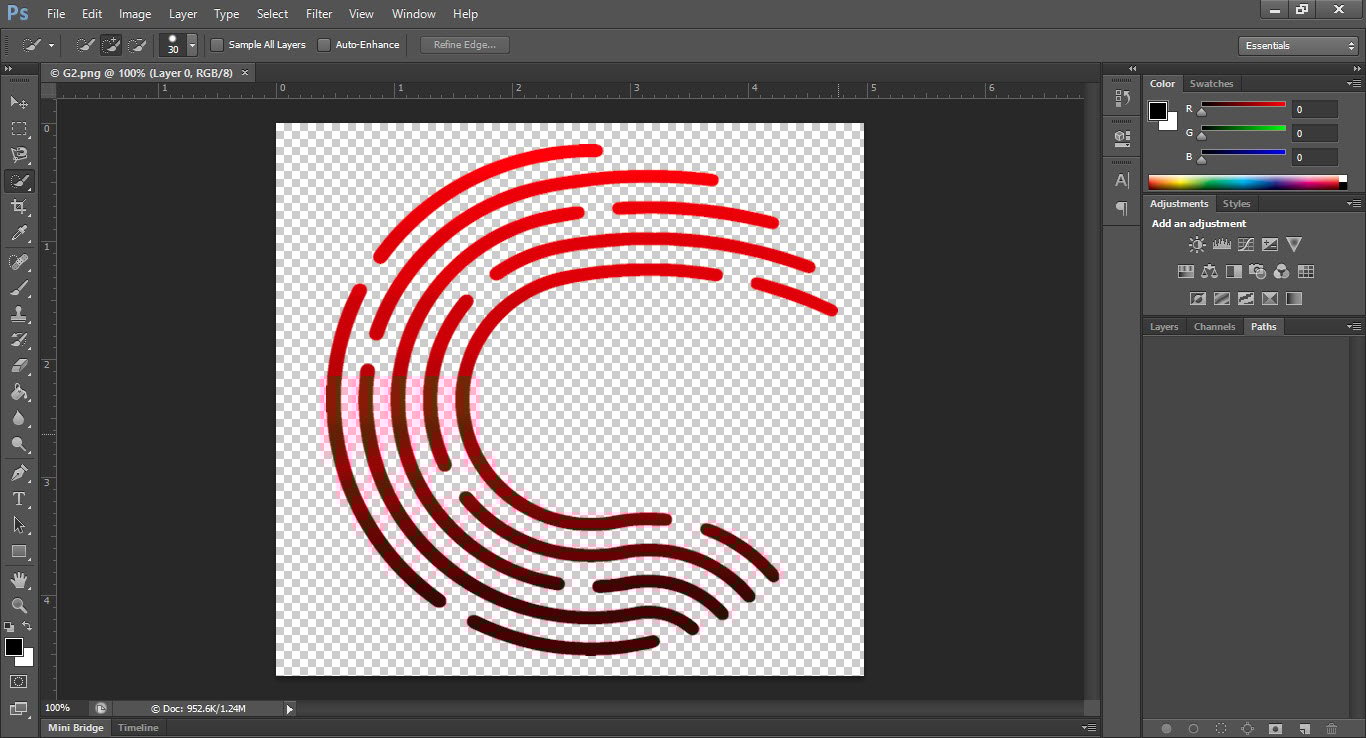
Task: Add a Levels adjustment
Action: [1221, 244]
